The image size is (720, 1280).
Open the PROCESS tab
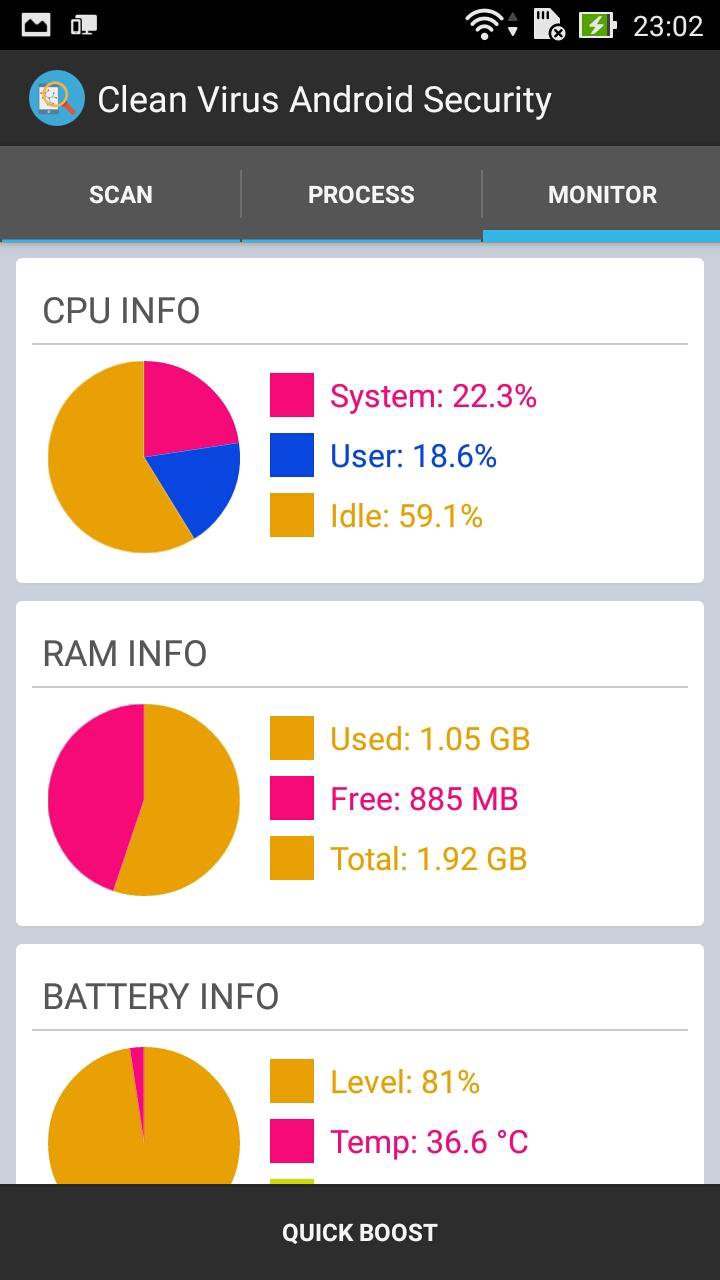pos(361,194)
